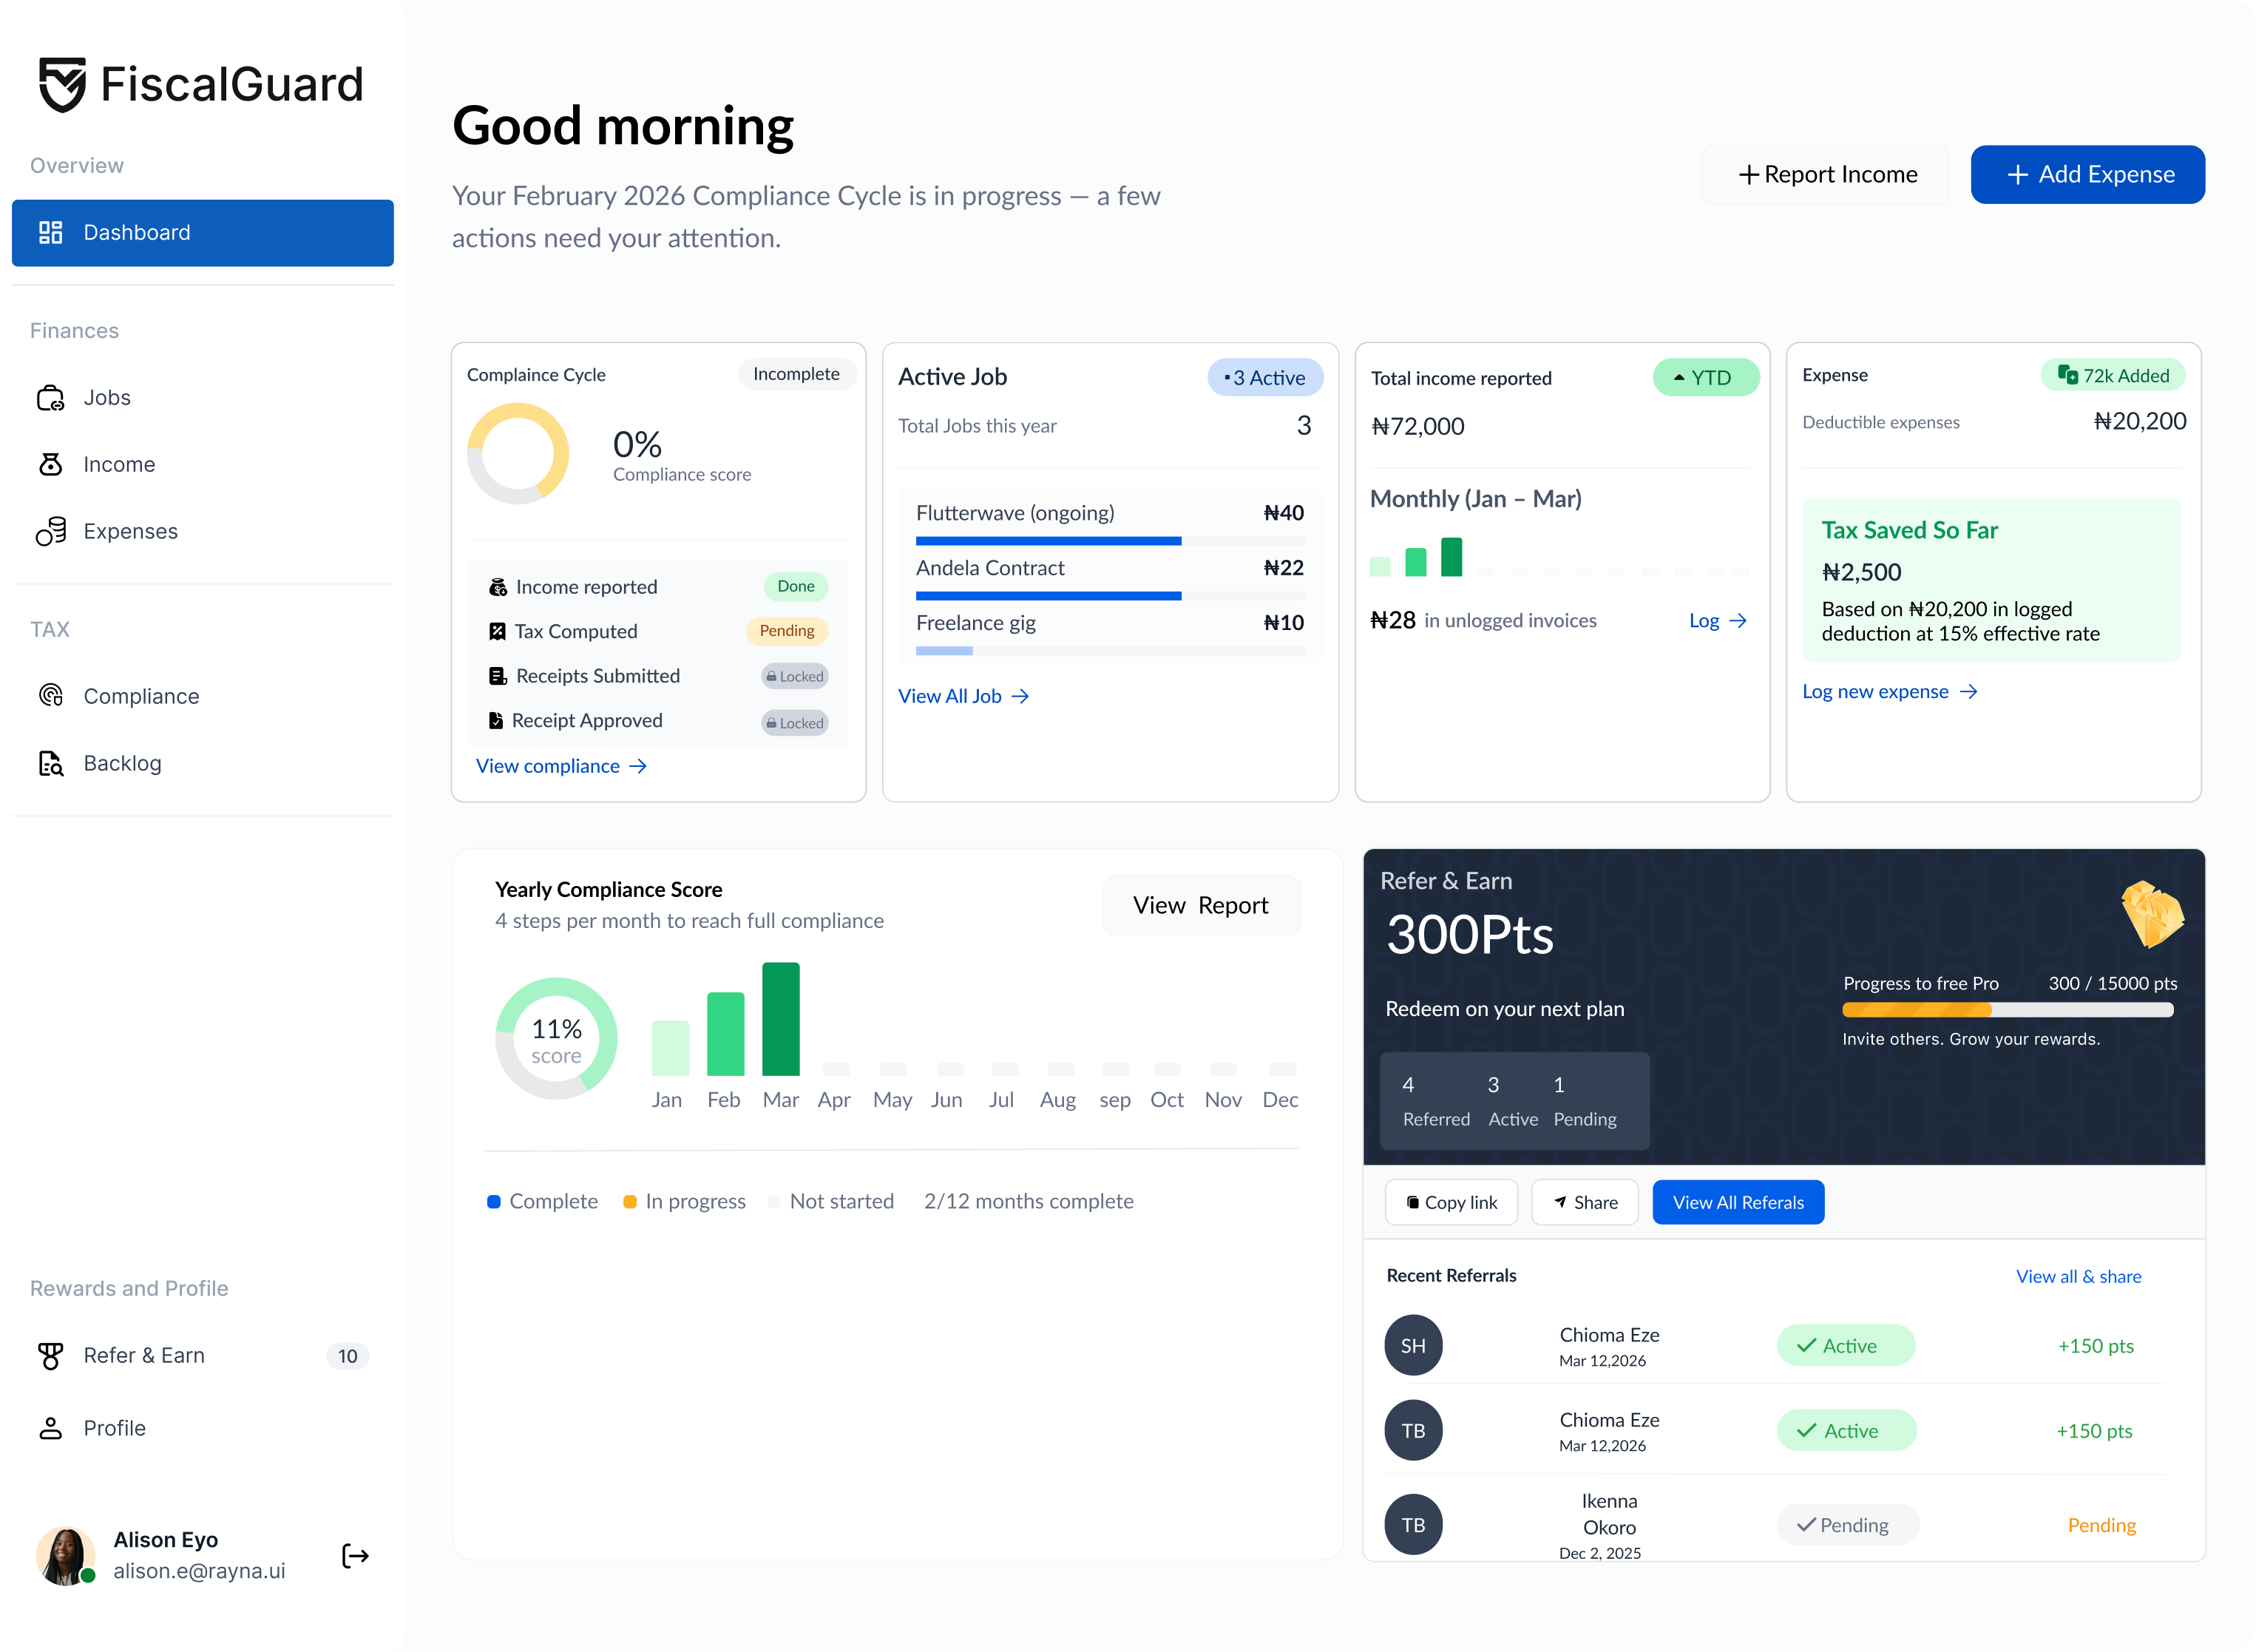Click the Backlog document search icon

(50, 763)
